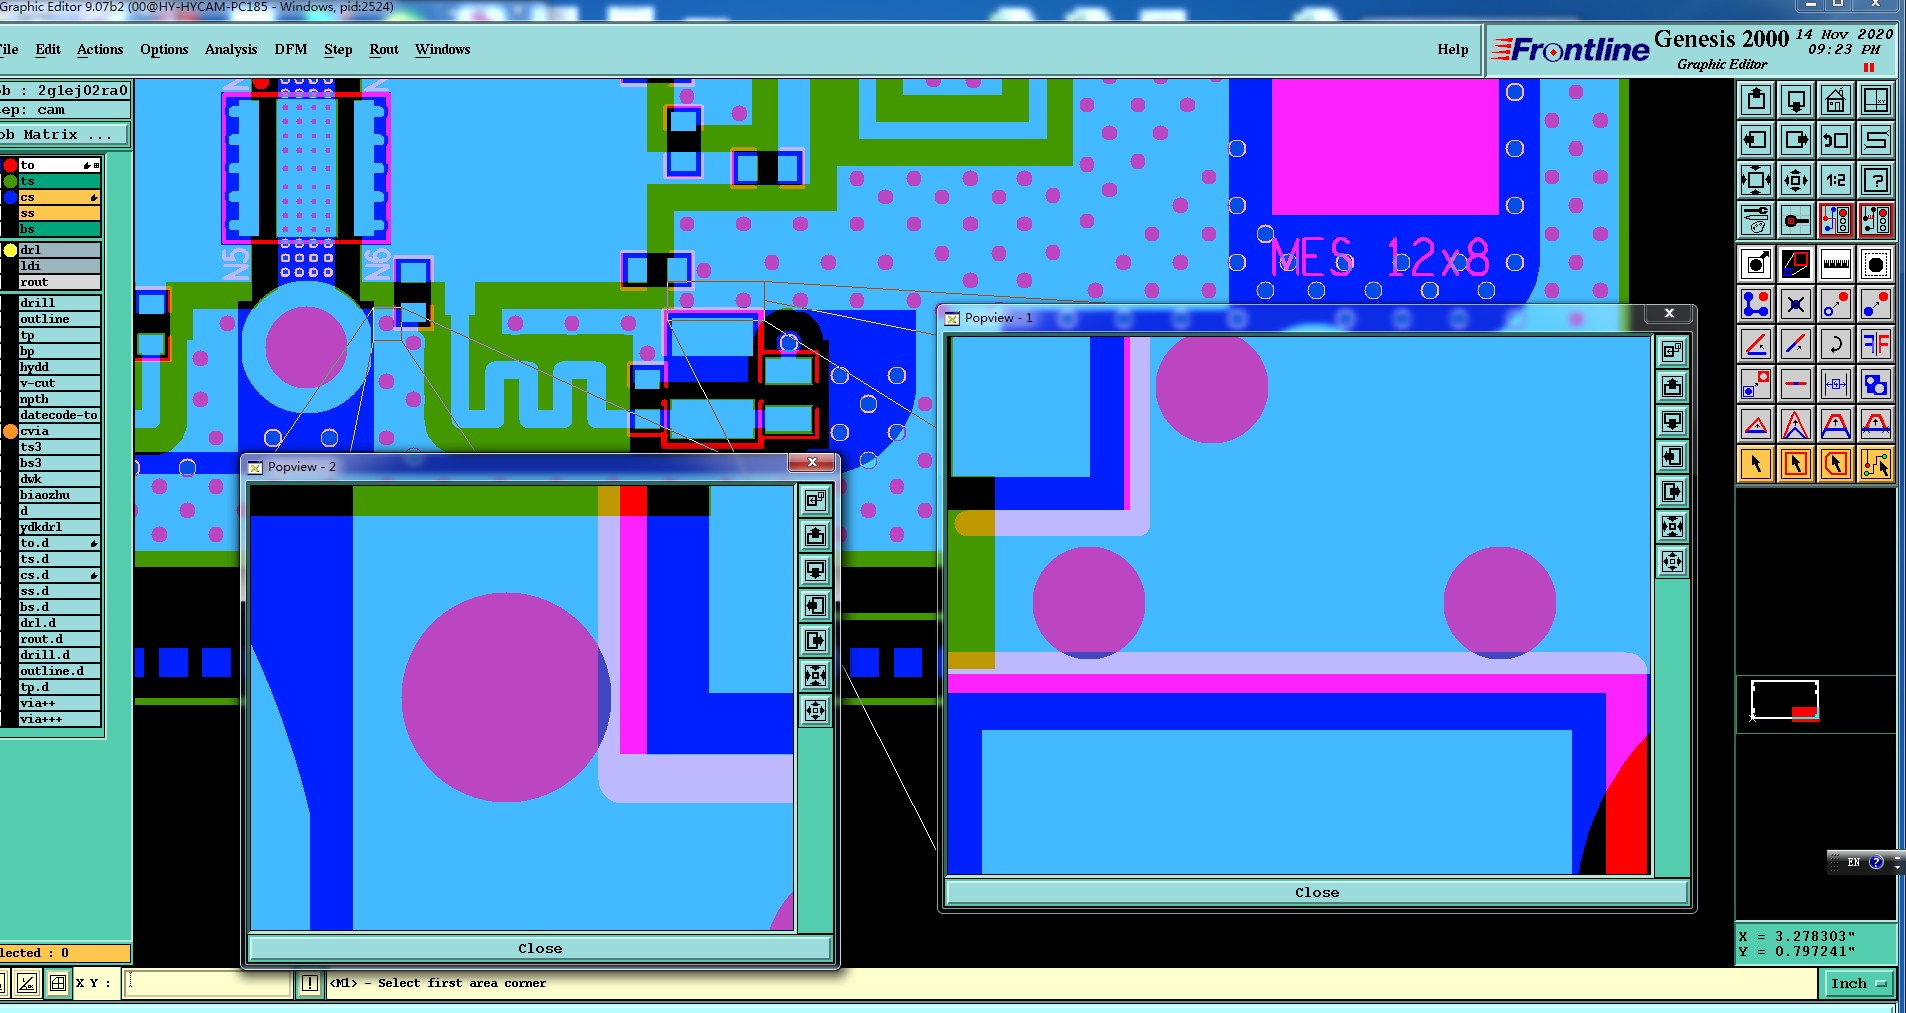The image size is (1906, 1013).
Task: Click the board overview thumbnail
Action: (x=1784, y=700)
